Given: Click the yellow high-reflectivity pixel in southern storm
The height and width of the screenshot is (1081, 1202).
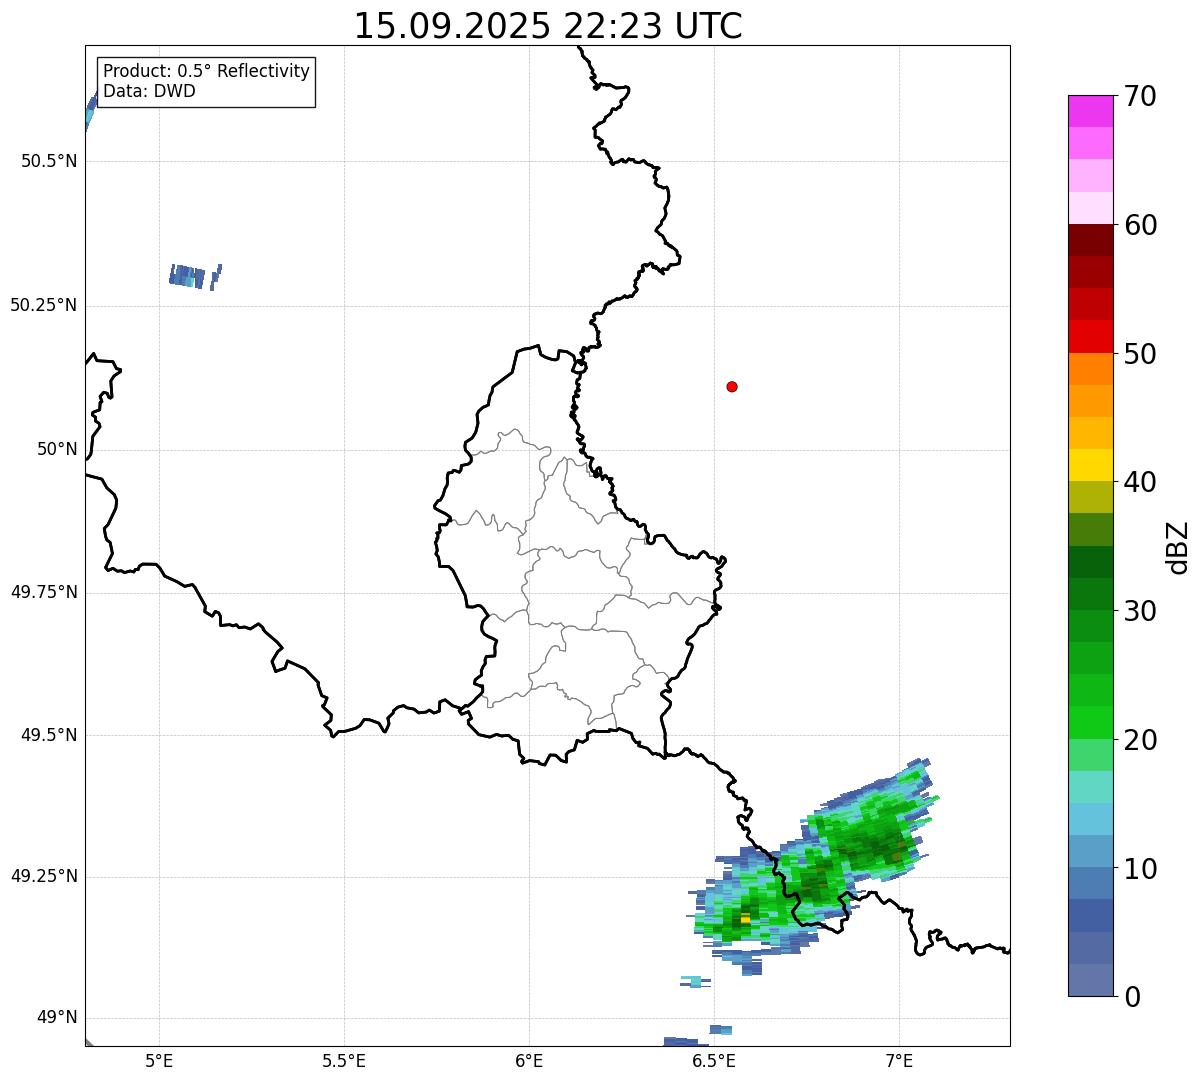Looking at the screenshot, I should click(x=745, y=918).
